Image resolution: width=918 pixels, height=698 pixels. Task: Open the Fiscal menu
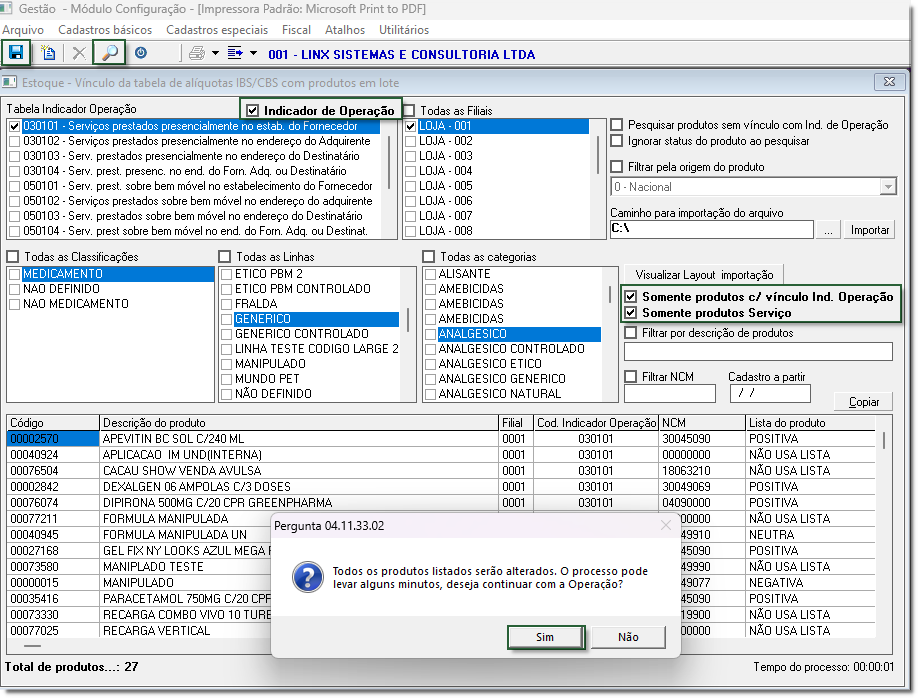[296, 30]
